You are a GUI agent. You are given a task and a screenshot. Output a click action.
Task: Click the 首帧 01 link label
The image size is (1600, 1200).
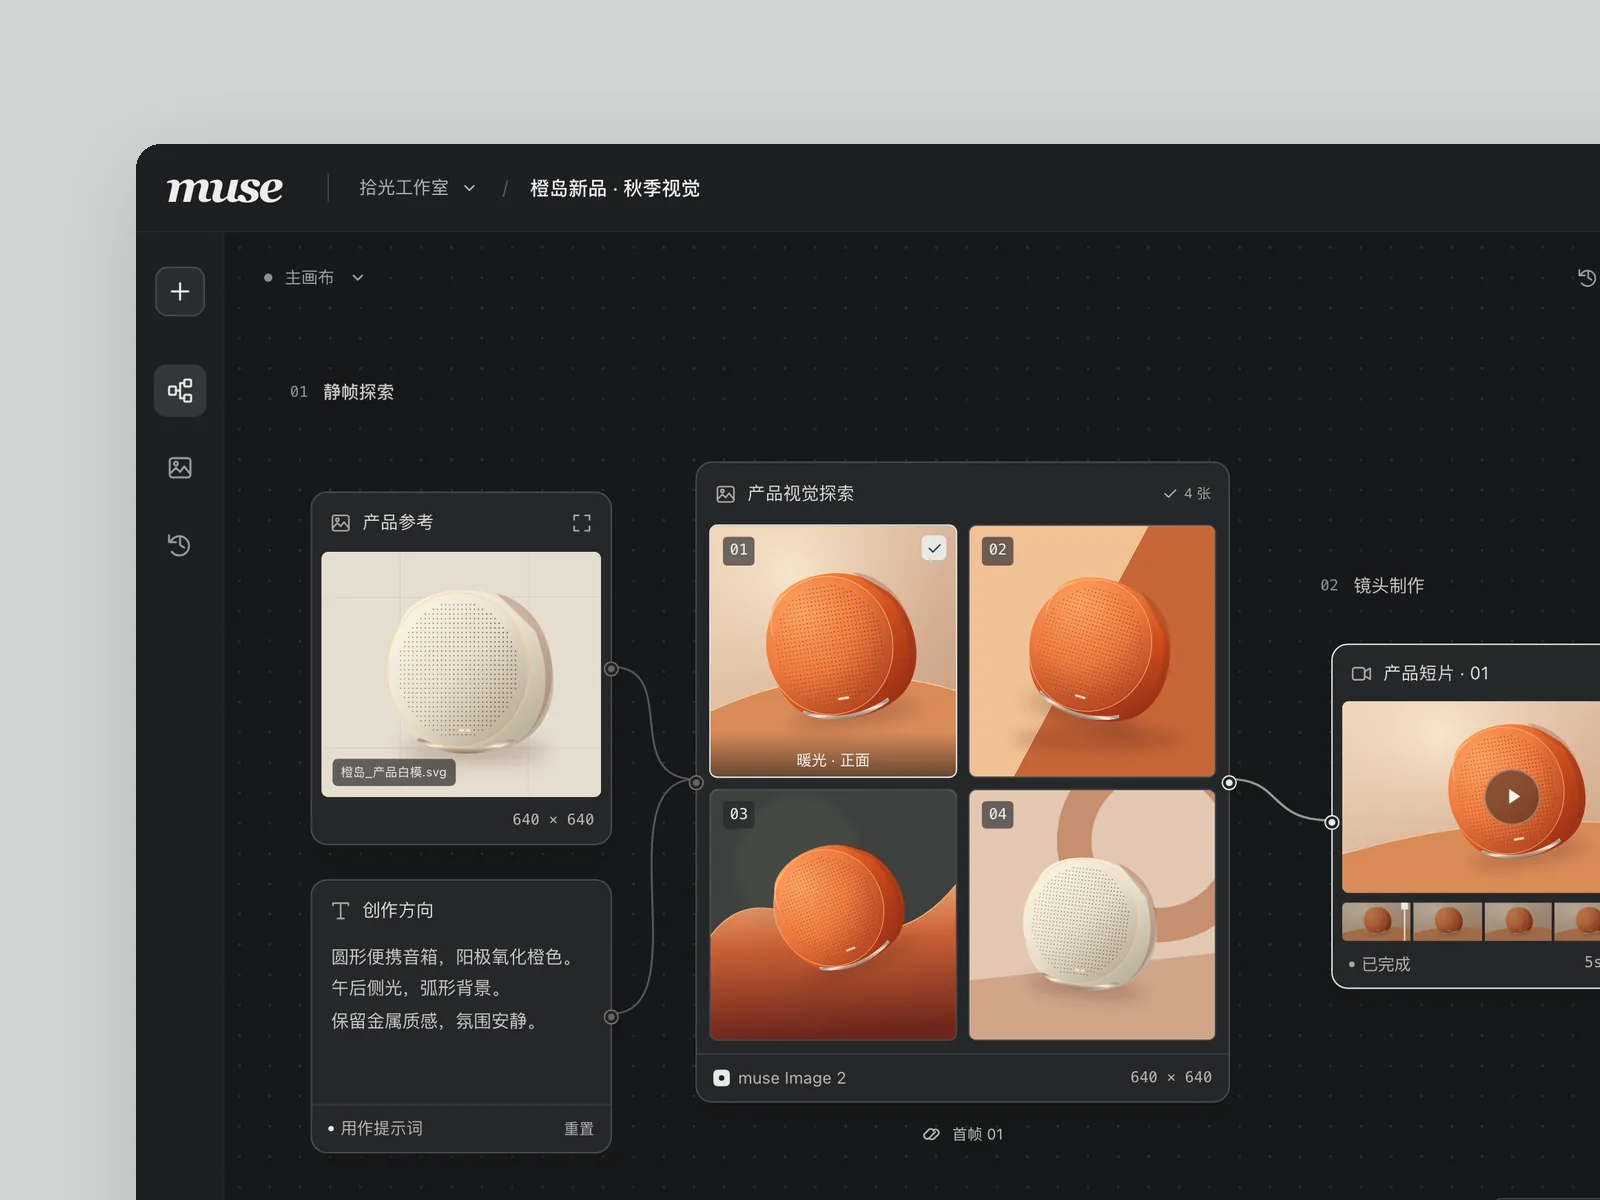[977, 1134]
